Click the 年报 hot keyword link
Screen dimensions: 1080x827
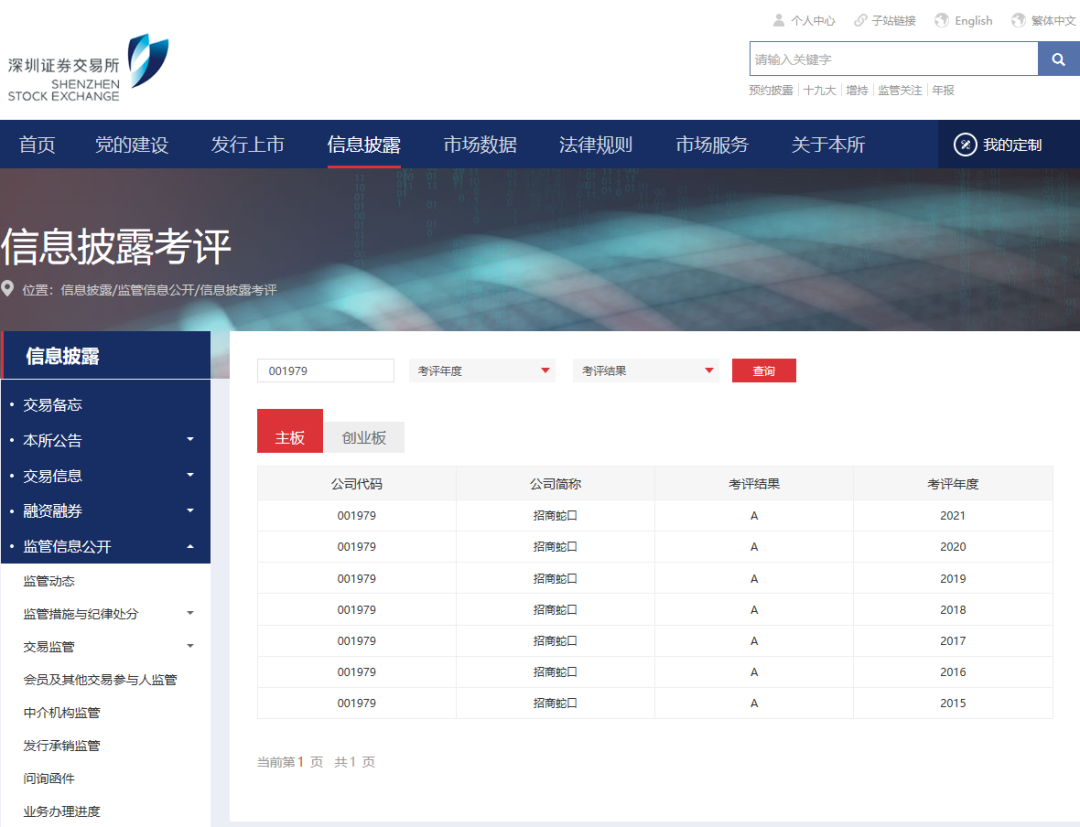(x=943, y=90)
